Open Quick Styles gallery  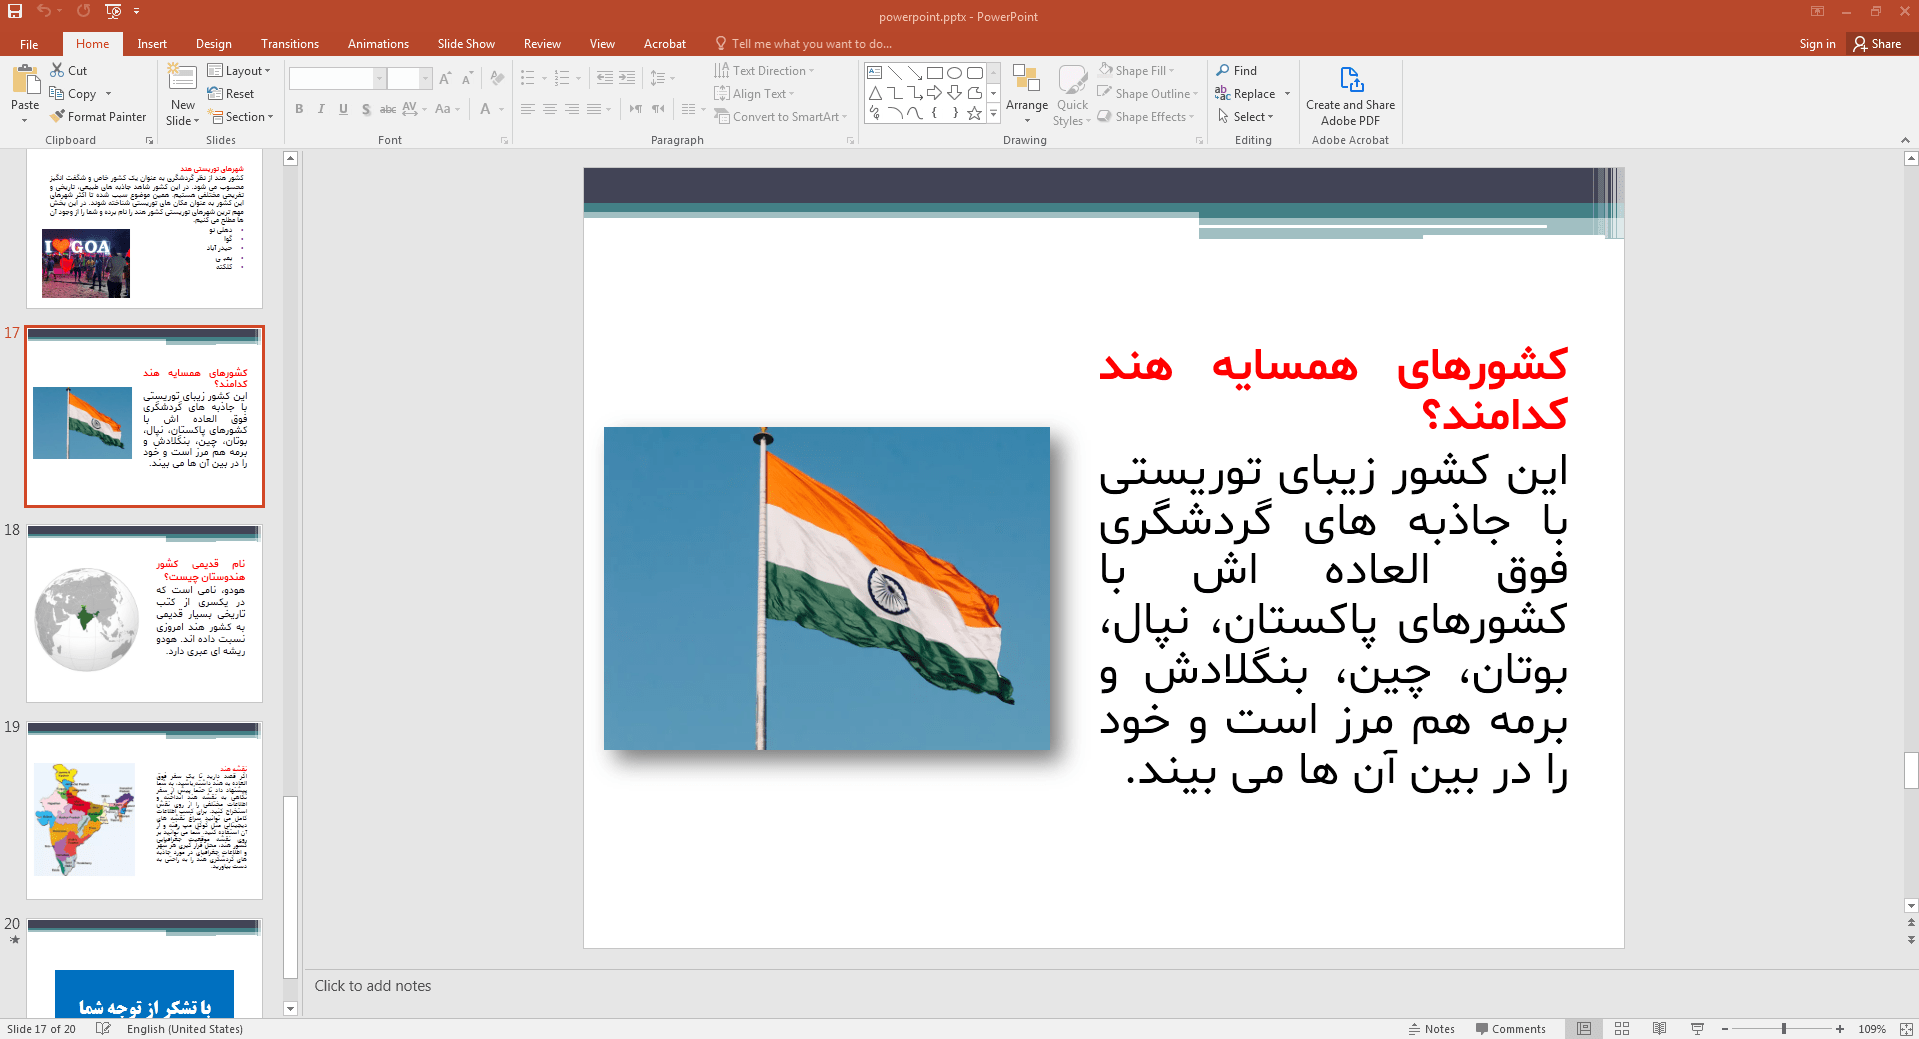[x=1072, y=96]
